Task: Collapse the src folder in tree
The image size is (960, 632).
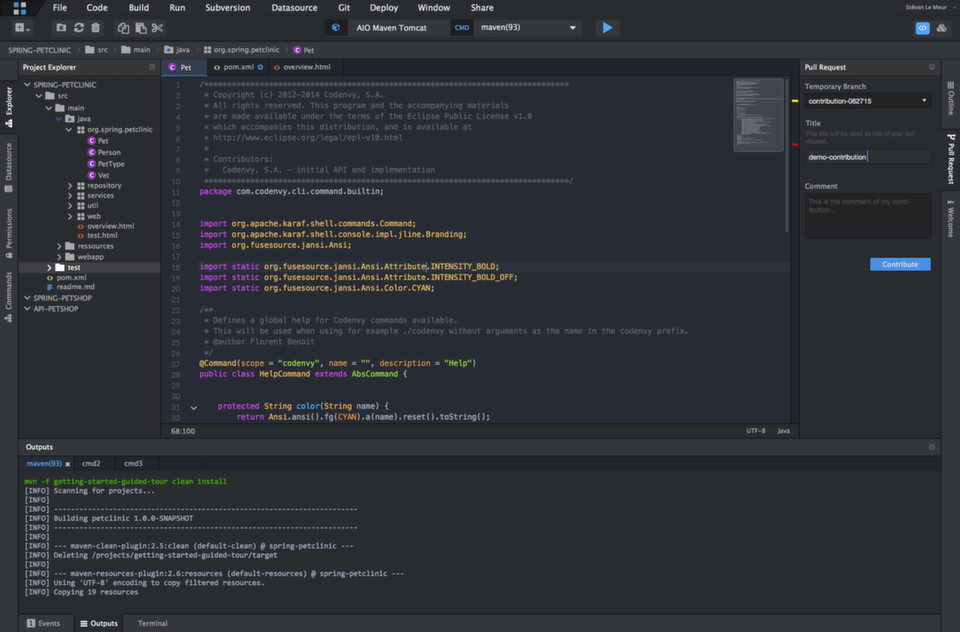Action: tap(39, 96)
